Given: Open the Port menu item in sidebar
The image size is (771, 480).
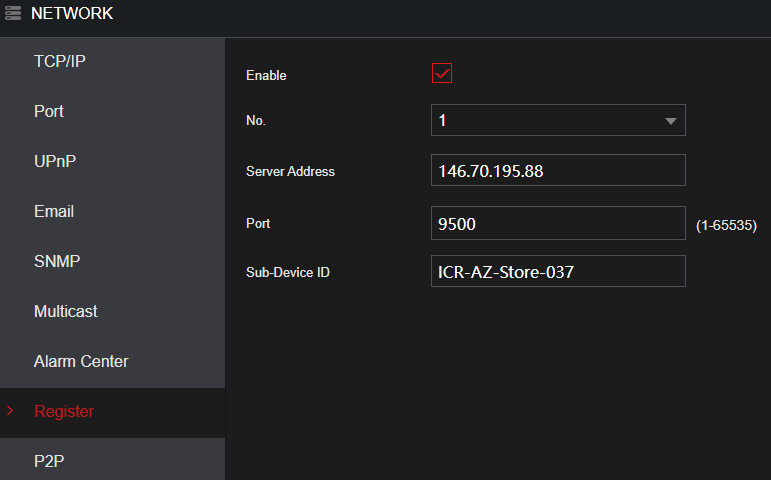Looking at the screenshot, I should tap(113, 111).
